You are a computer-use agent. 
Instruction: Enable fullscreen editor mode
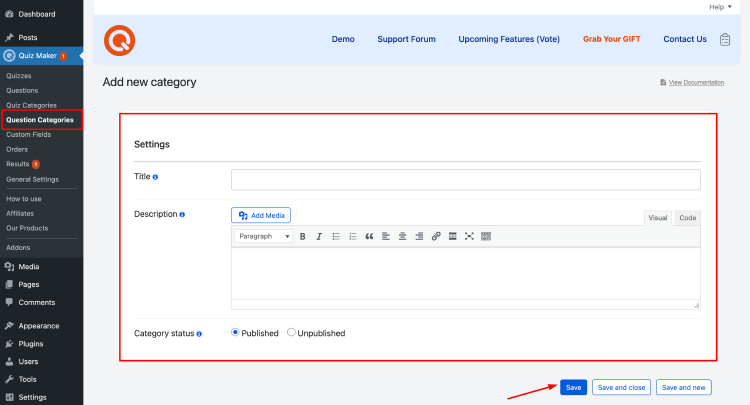(469, 236)
